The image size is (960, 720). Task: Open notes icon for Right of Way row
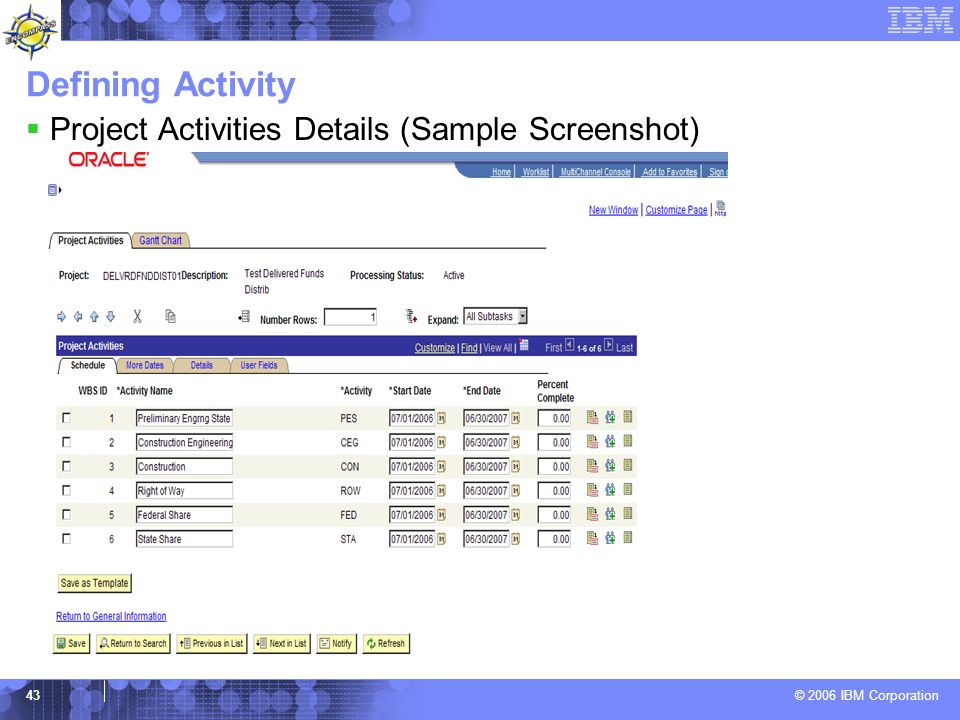coord(628,489)
